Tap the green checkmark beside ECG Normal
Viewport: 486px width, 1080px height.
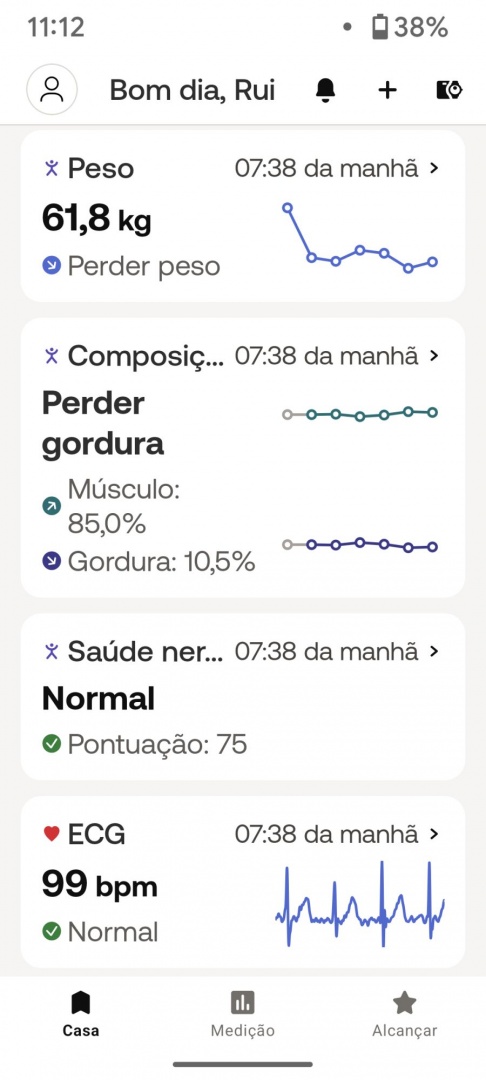tap(52, 932)
